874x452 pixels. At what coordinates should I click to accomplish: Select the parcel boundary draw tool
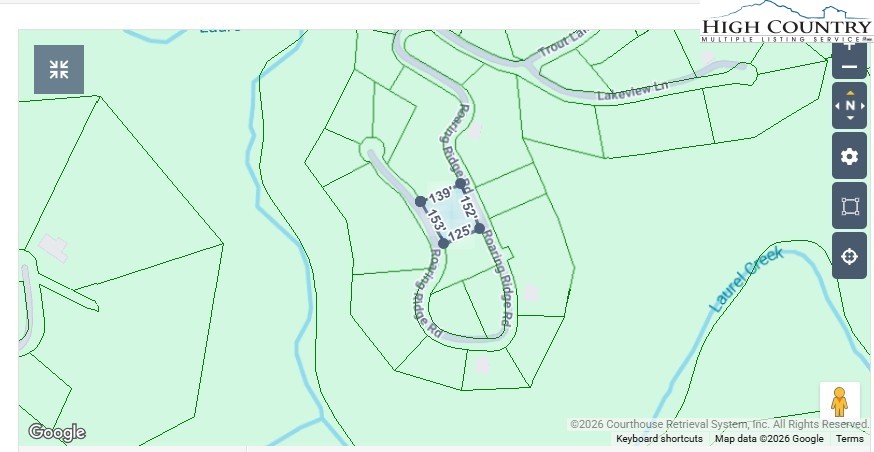tap(849, 206)
